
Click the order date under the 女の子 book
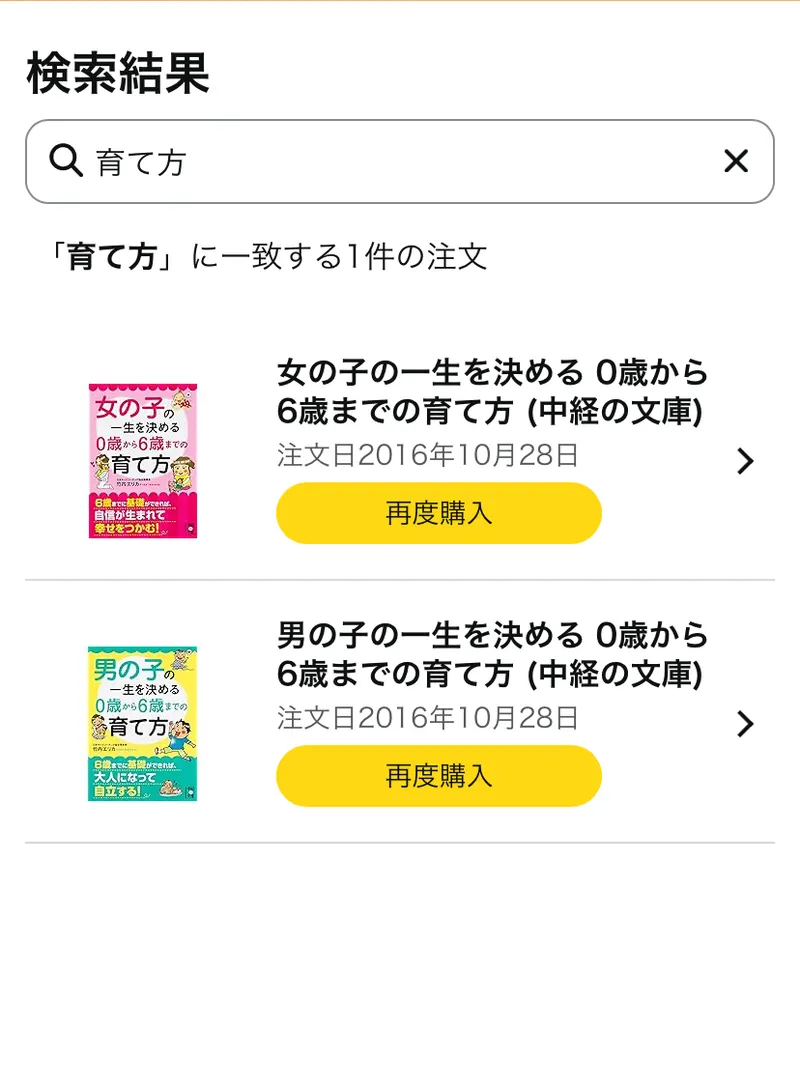[428, 455]
